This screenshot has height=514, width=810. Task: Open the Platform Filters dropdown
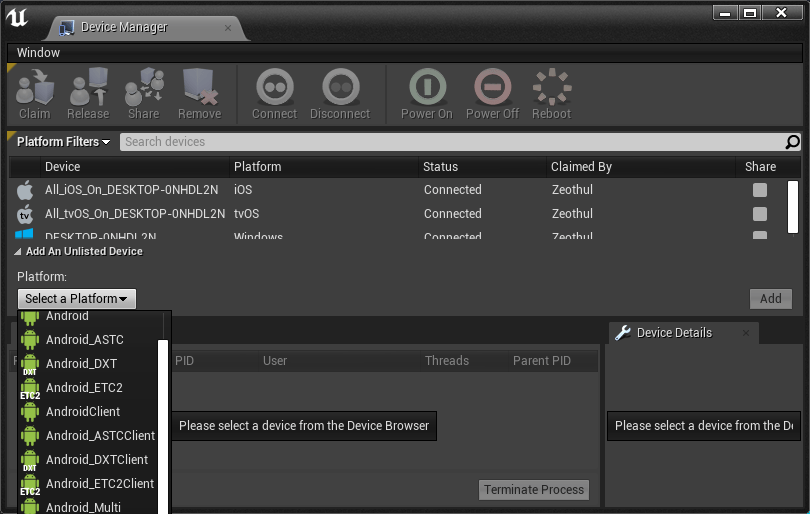point(63,142)
